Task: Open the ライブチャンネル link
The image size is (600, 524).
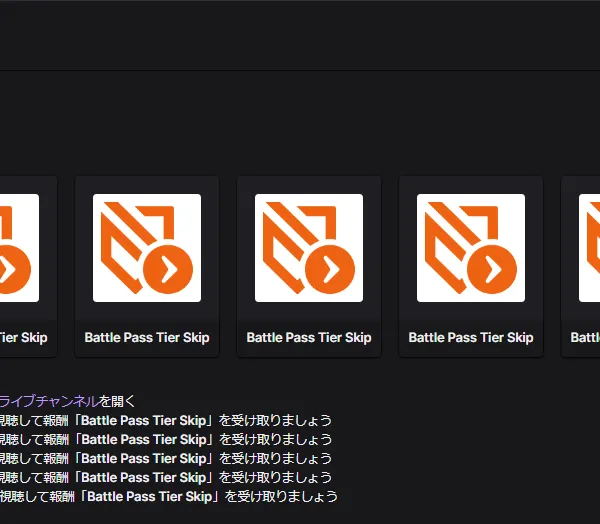Action: pos(49,401)
